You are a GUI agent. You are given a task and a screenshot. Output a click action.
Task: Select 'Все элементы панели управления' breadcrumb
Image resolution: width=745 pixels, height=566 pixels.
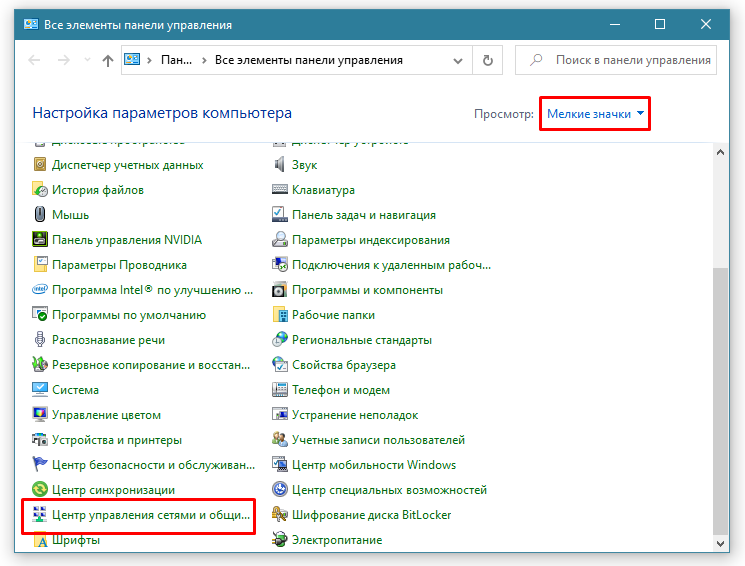pyautogui.click(x=308, y=60)
